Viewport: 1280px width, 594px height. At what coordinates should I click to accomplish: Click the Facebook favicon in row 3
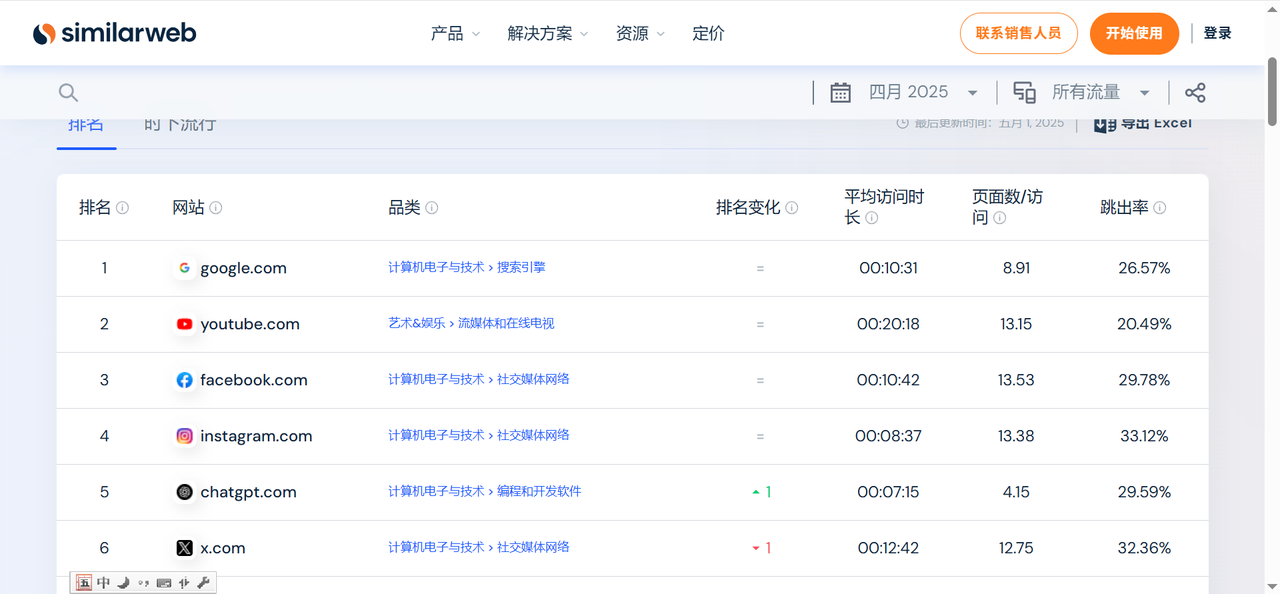click(184, 380)
